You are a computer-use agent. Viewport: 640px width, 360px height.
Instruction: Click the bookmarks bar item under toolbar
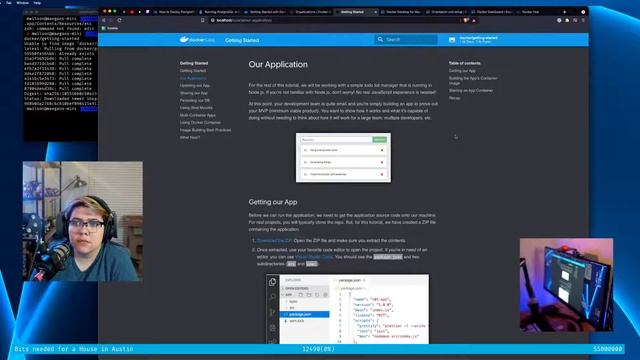[x=110, y=28]
